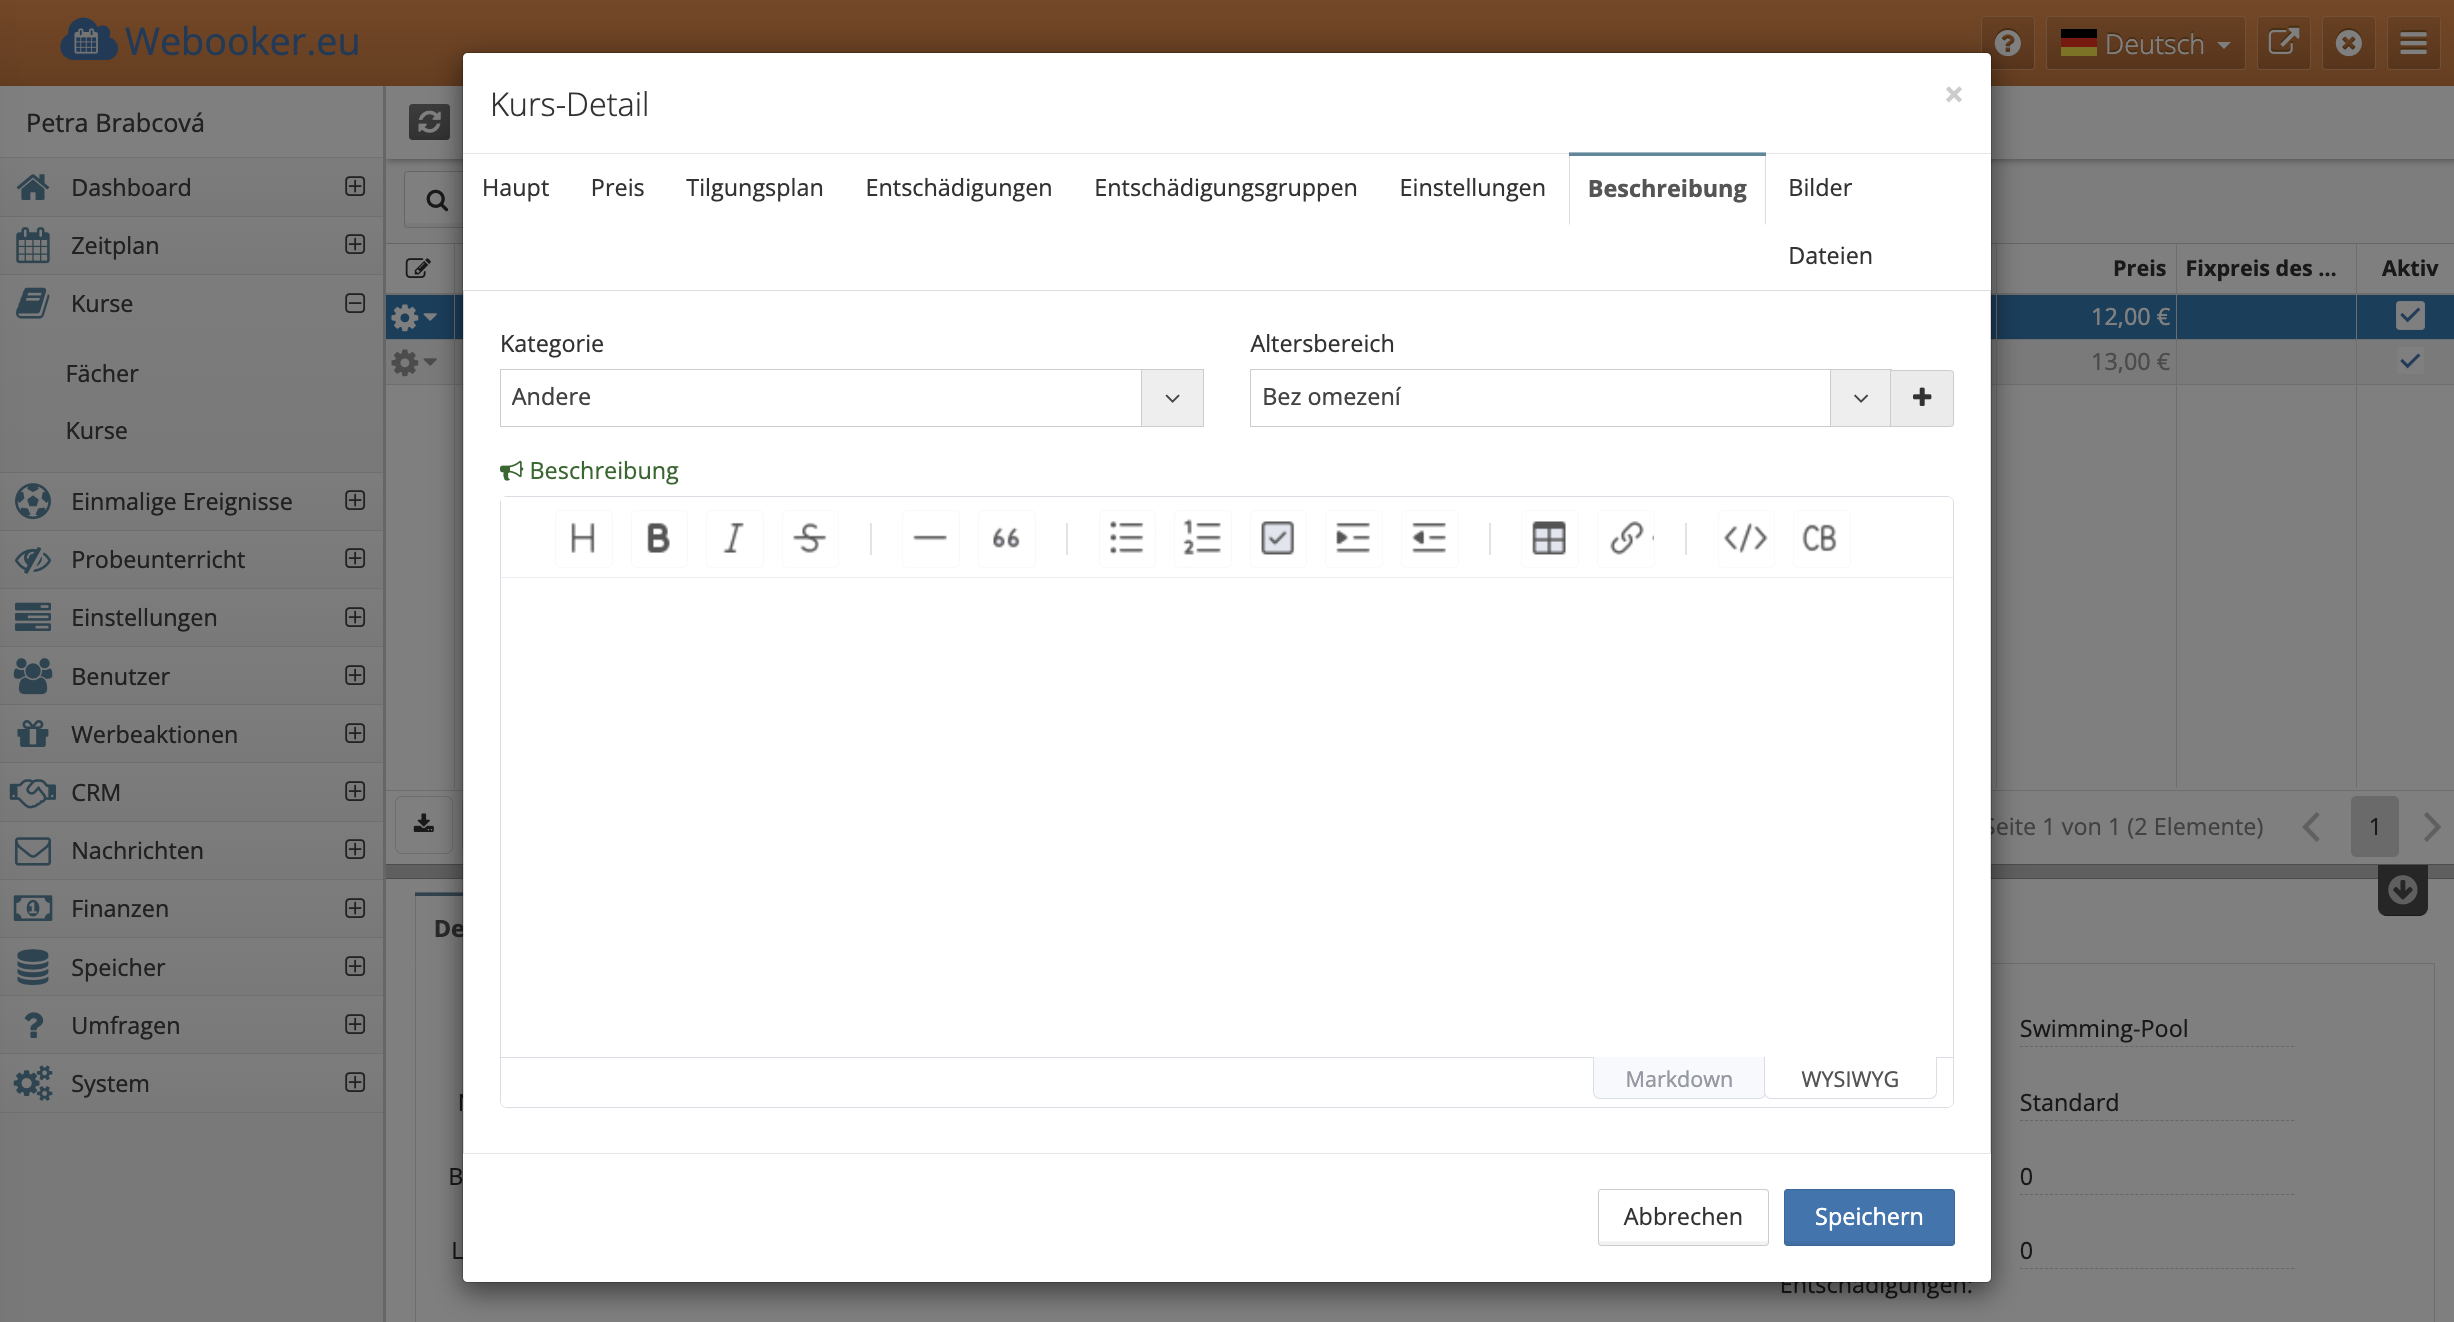Toggle bold formatting in editor toolbar
Screen dimensions: 2454x1322
point(657,538)
